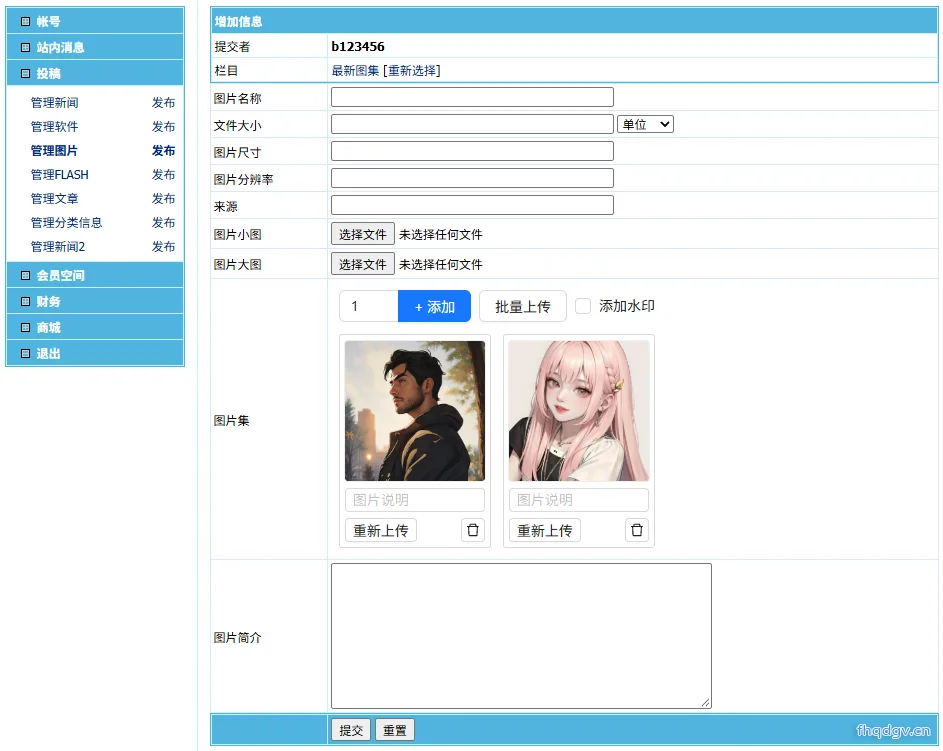Expand the 财务 section plus icon
943x751 pixels.
coord(25,301)
